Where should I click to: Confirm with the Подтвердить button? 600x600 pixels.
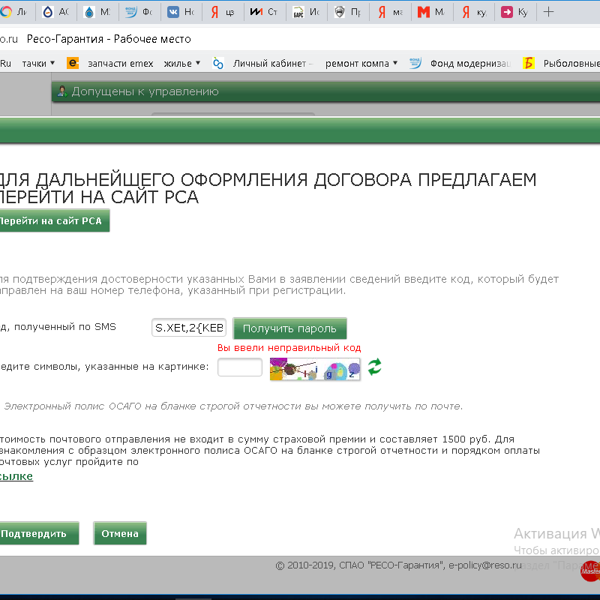pos(39,533)
